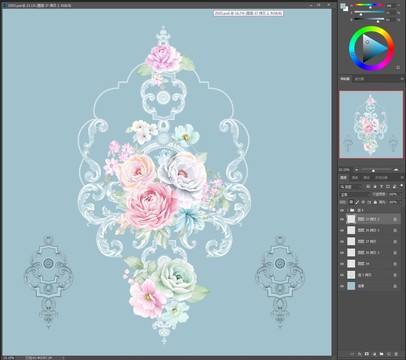Open the layer filter type dropdown
This screenshot has height=360, width=406.
click(351, 187)
